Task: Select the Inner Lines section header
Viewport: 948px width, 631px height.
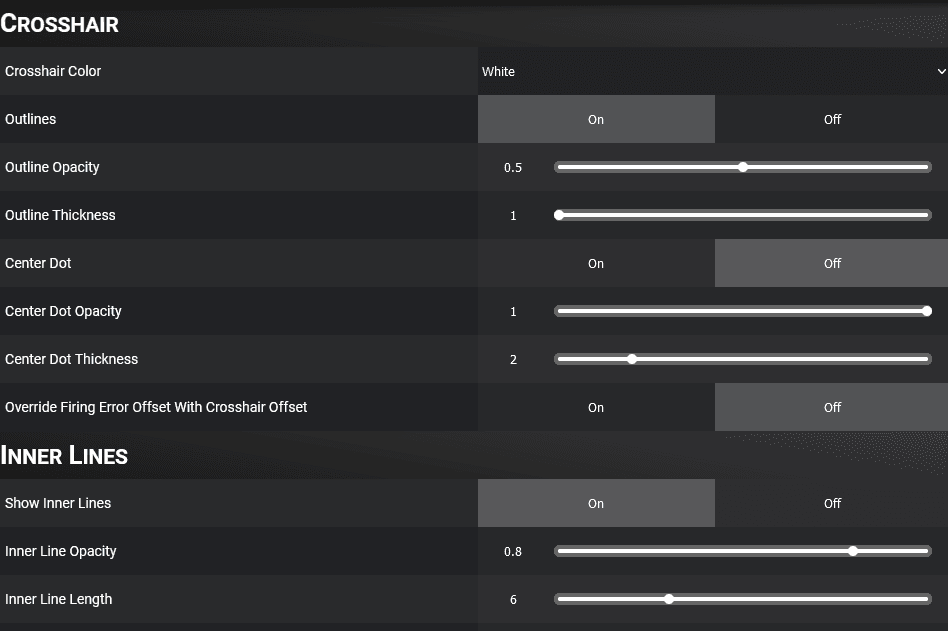Action: (x=64, y=456)
